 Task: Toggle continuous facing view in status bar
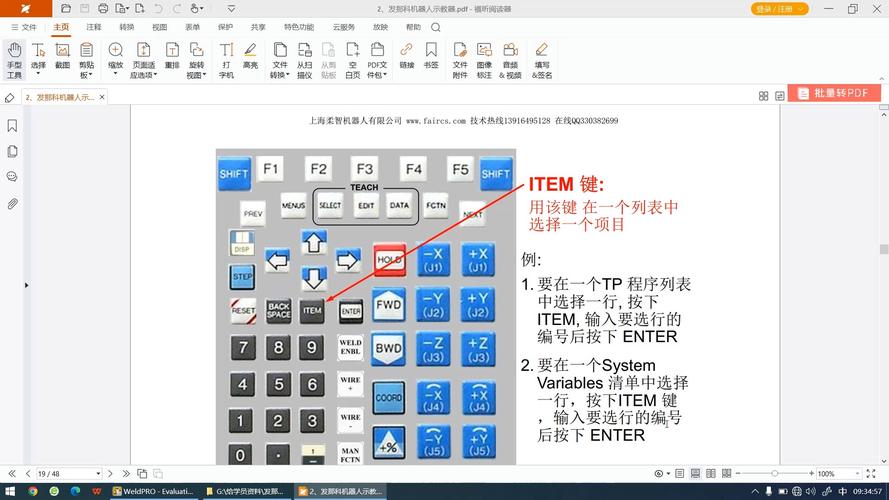coord(726,473)
